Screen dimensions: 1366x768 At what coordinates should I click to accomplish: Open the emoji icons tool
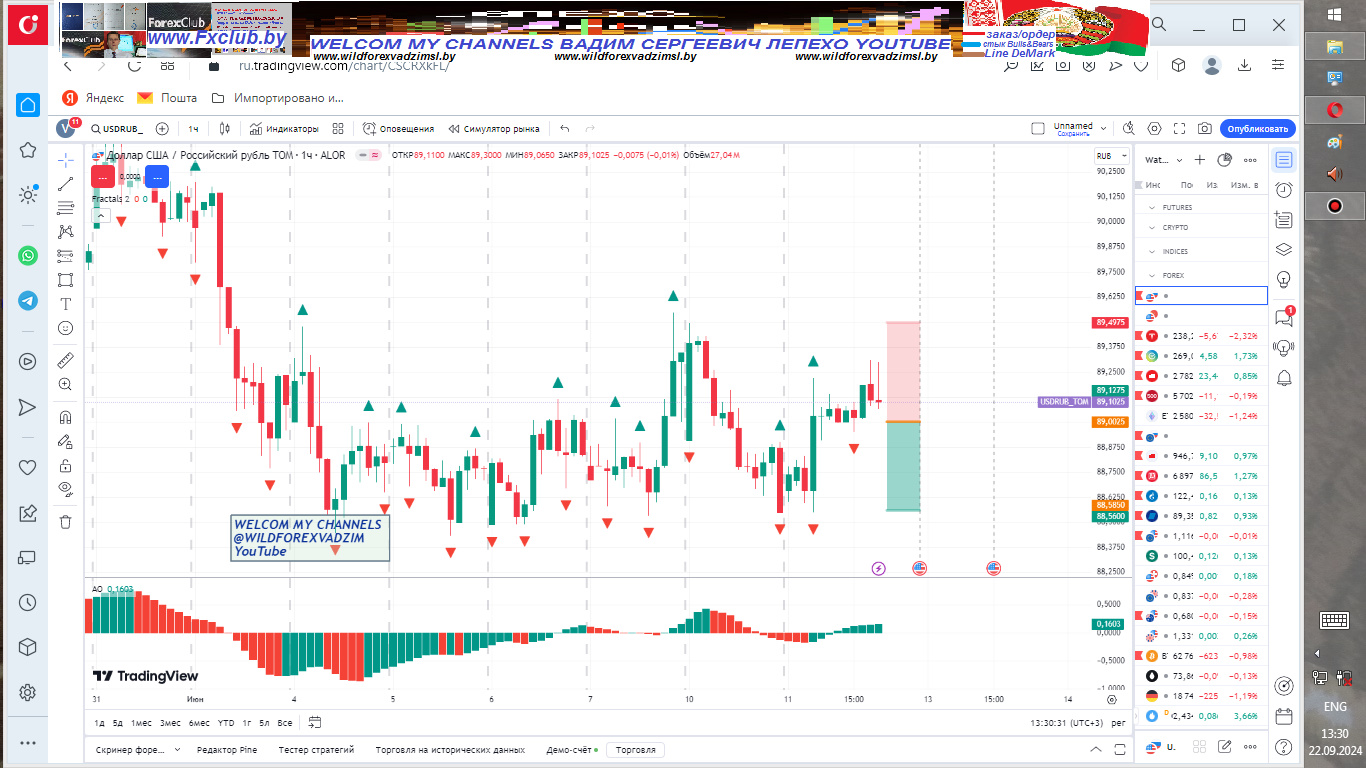65,327
